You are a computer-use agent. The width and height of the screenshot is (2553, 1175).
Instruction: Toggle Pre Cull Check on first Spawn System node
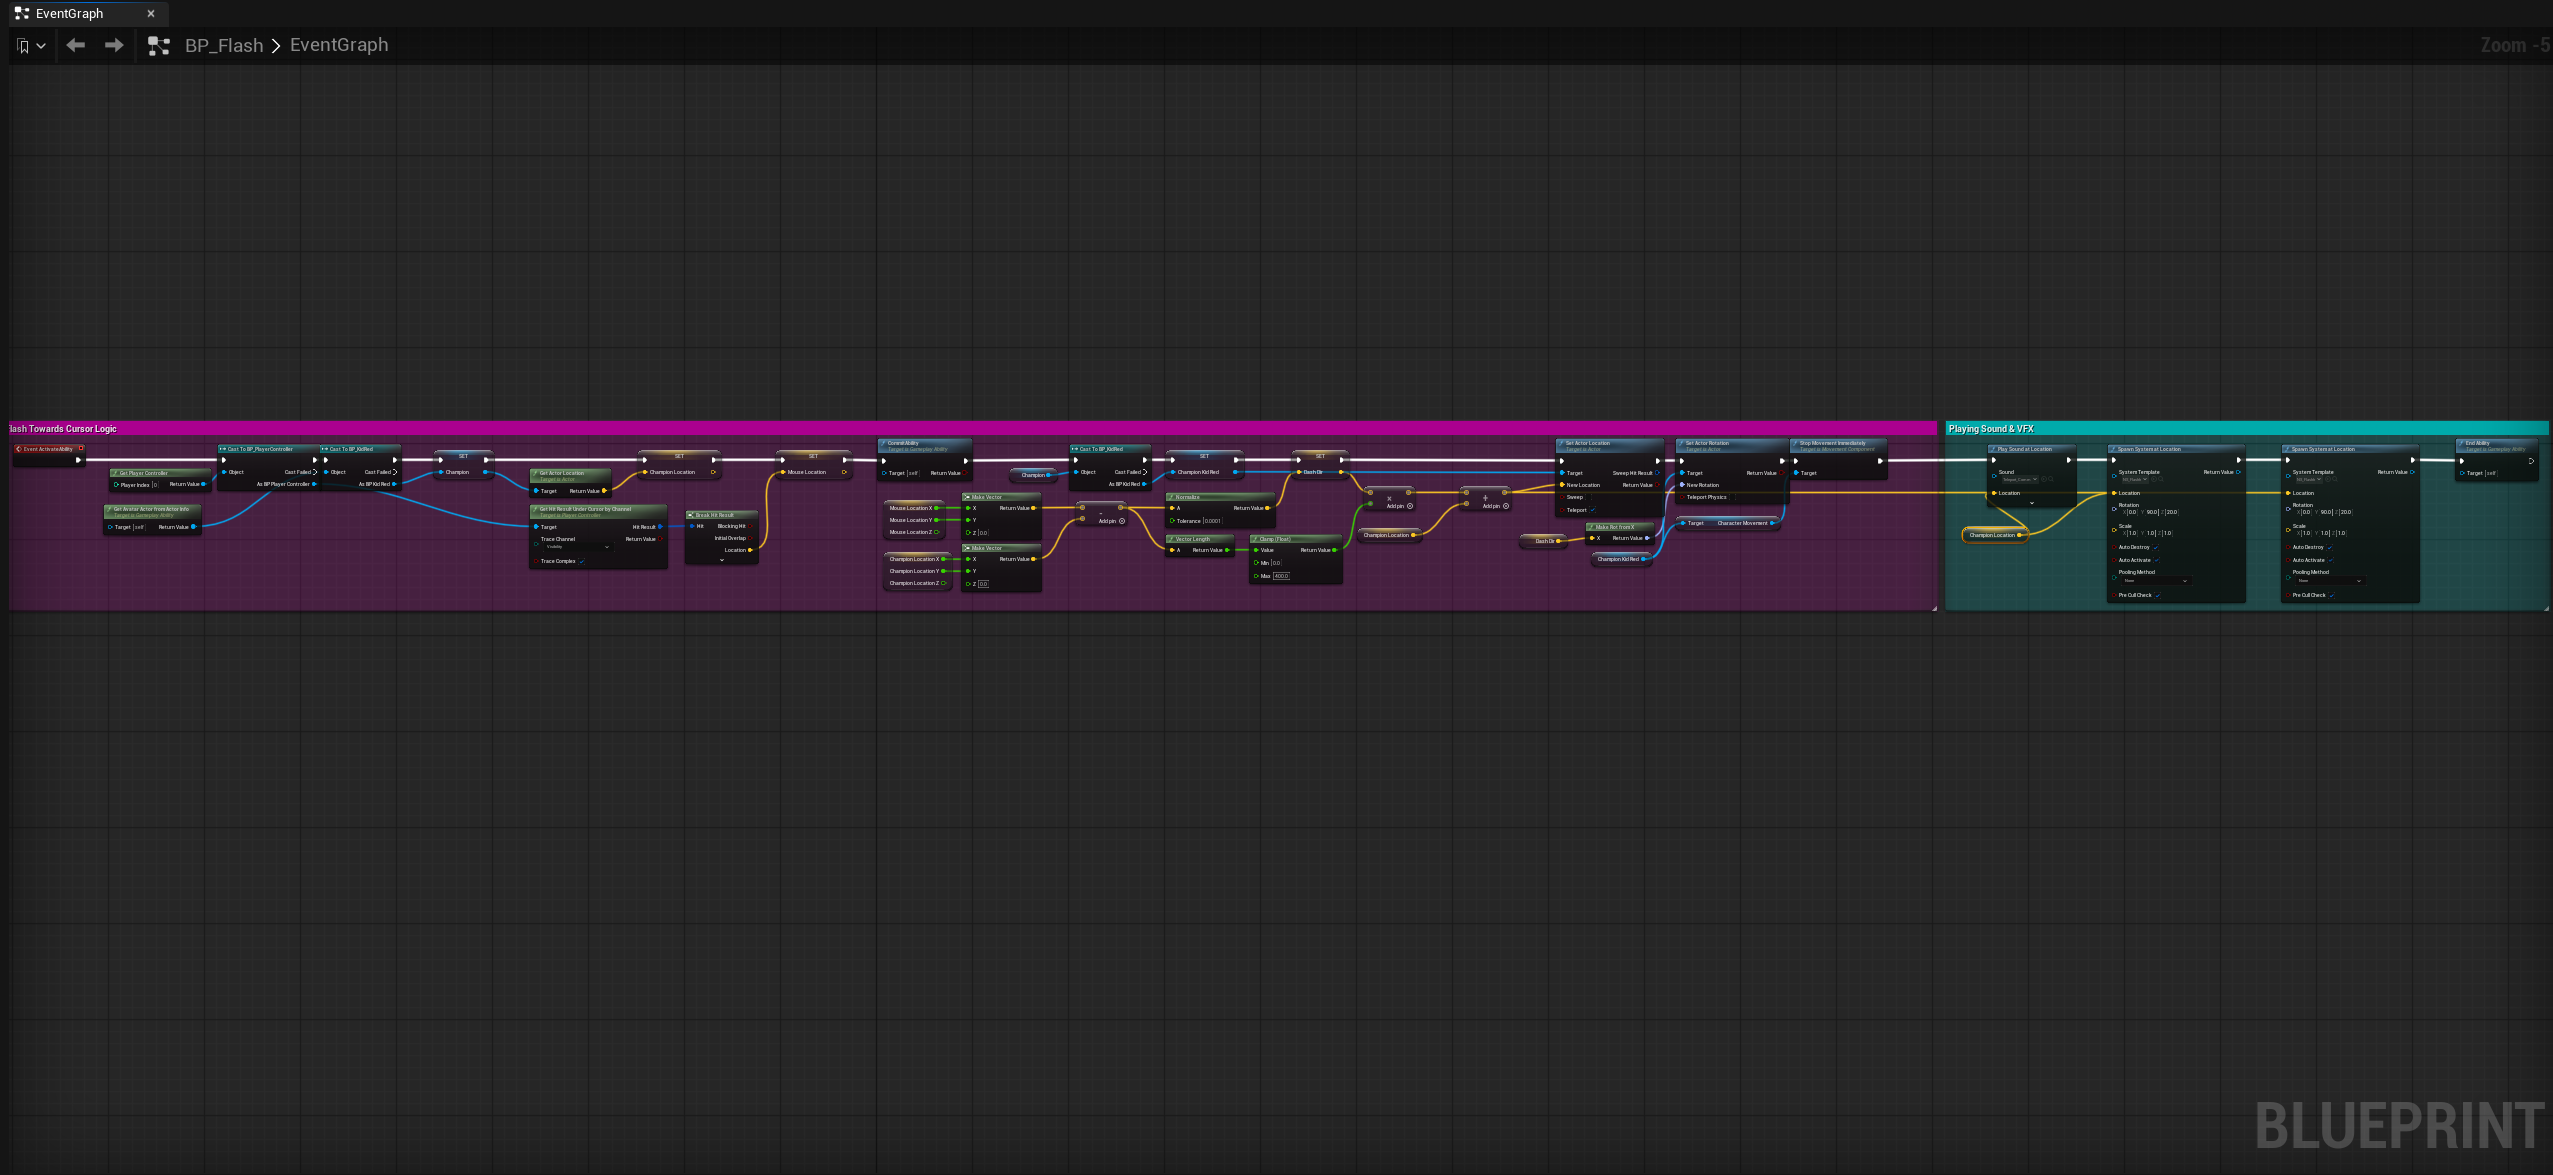click(2157, 595)
